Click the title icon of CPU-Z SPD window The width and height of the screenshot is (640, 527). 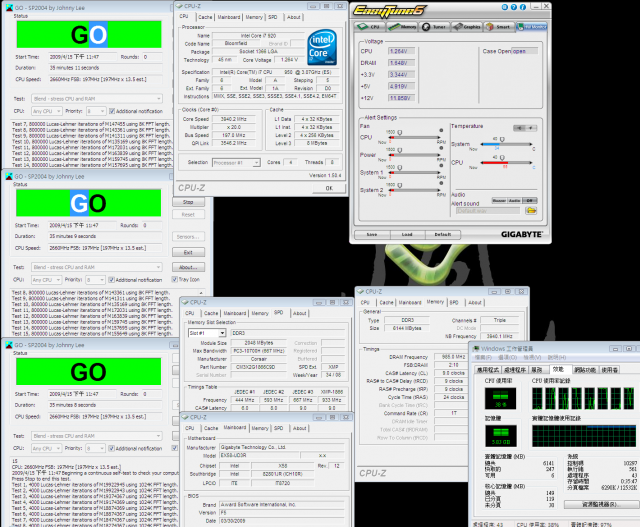[x=185, y=302]
